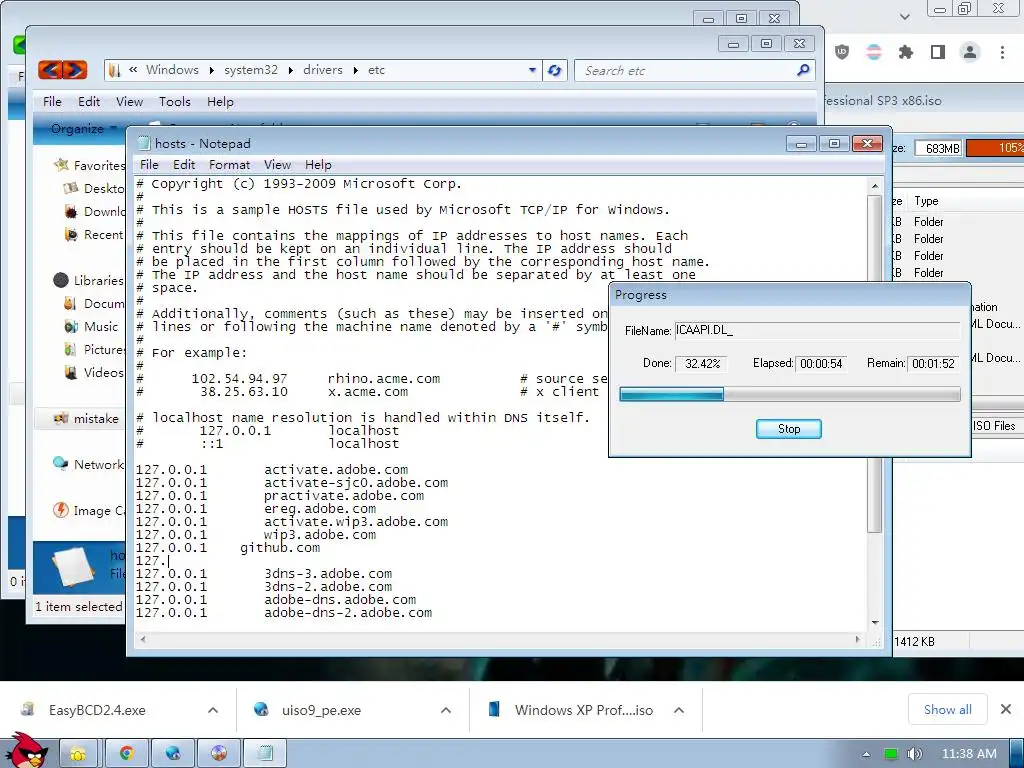Click Explorer back arrow button
Screen dimensions: 1024x768
pos(51,69)
